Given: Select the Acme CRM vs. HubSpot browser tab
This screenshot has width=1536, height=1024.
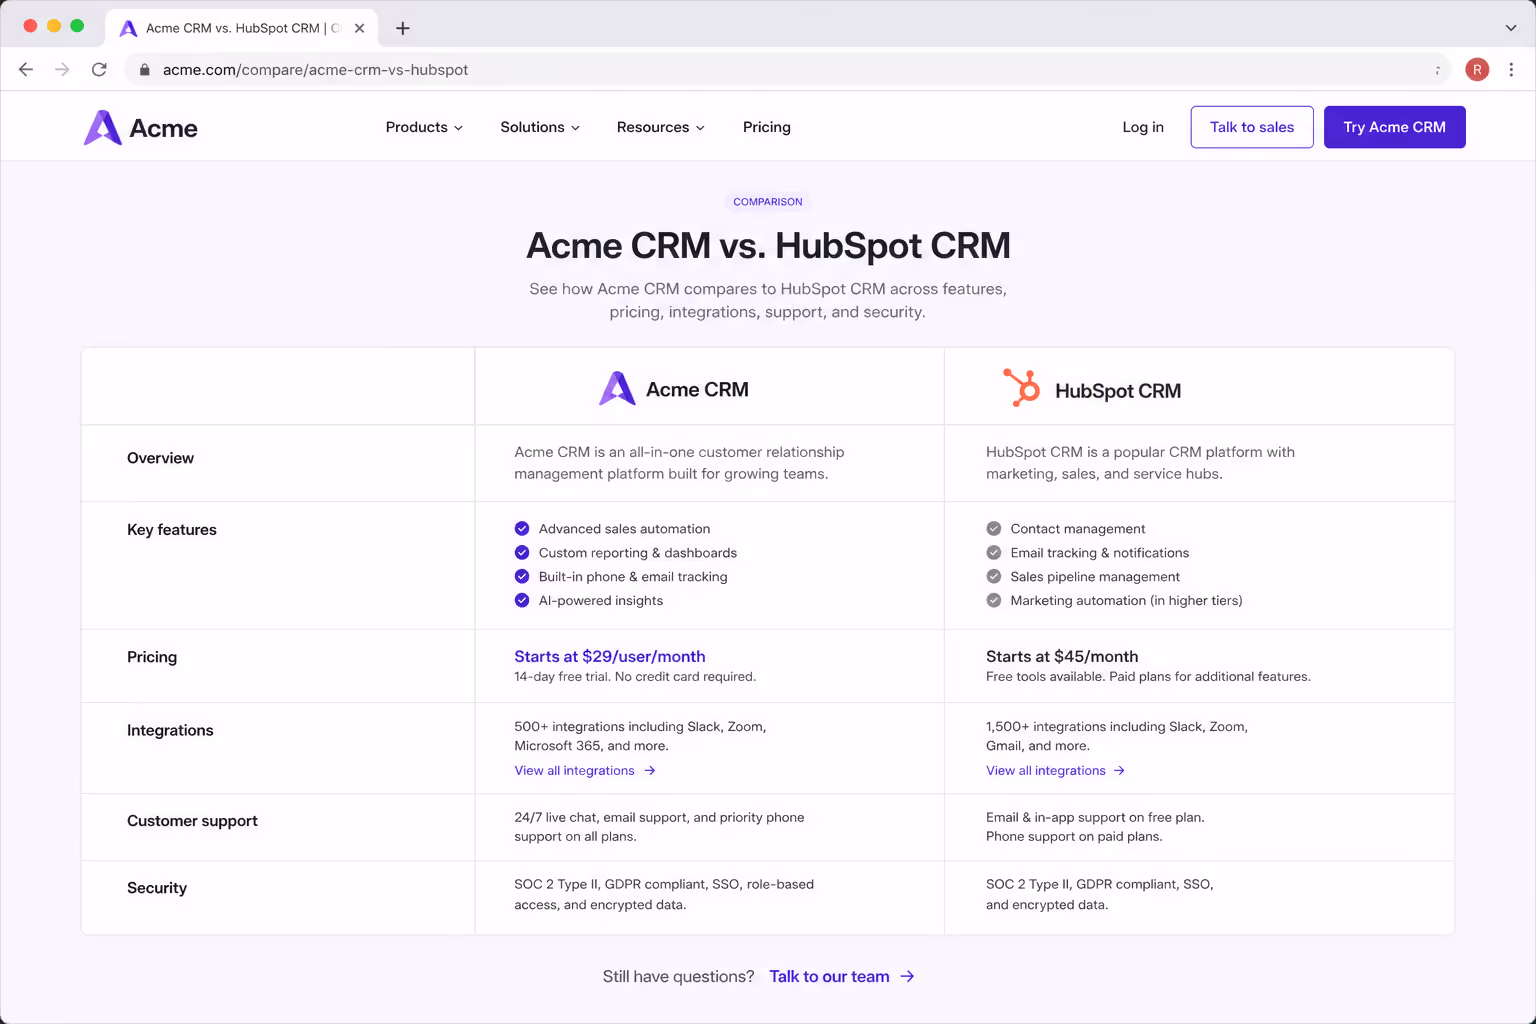Looking at the screenshot, I should (x=242, y=28).
